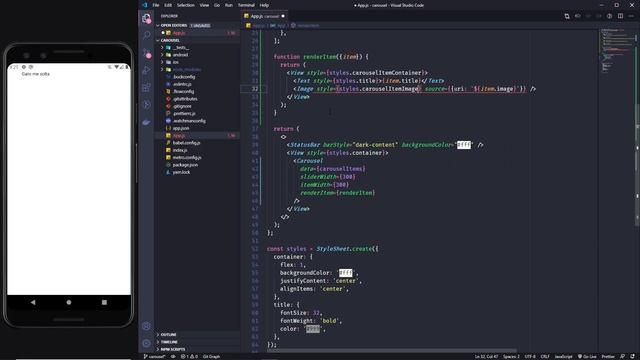The image size is (640, 360).
Task: Click Prettier in the status bar
Action: [608, 356]
